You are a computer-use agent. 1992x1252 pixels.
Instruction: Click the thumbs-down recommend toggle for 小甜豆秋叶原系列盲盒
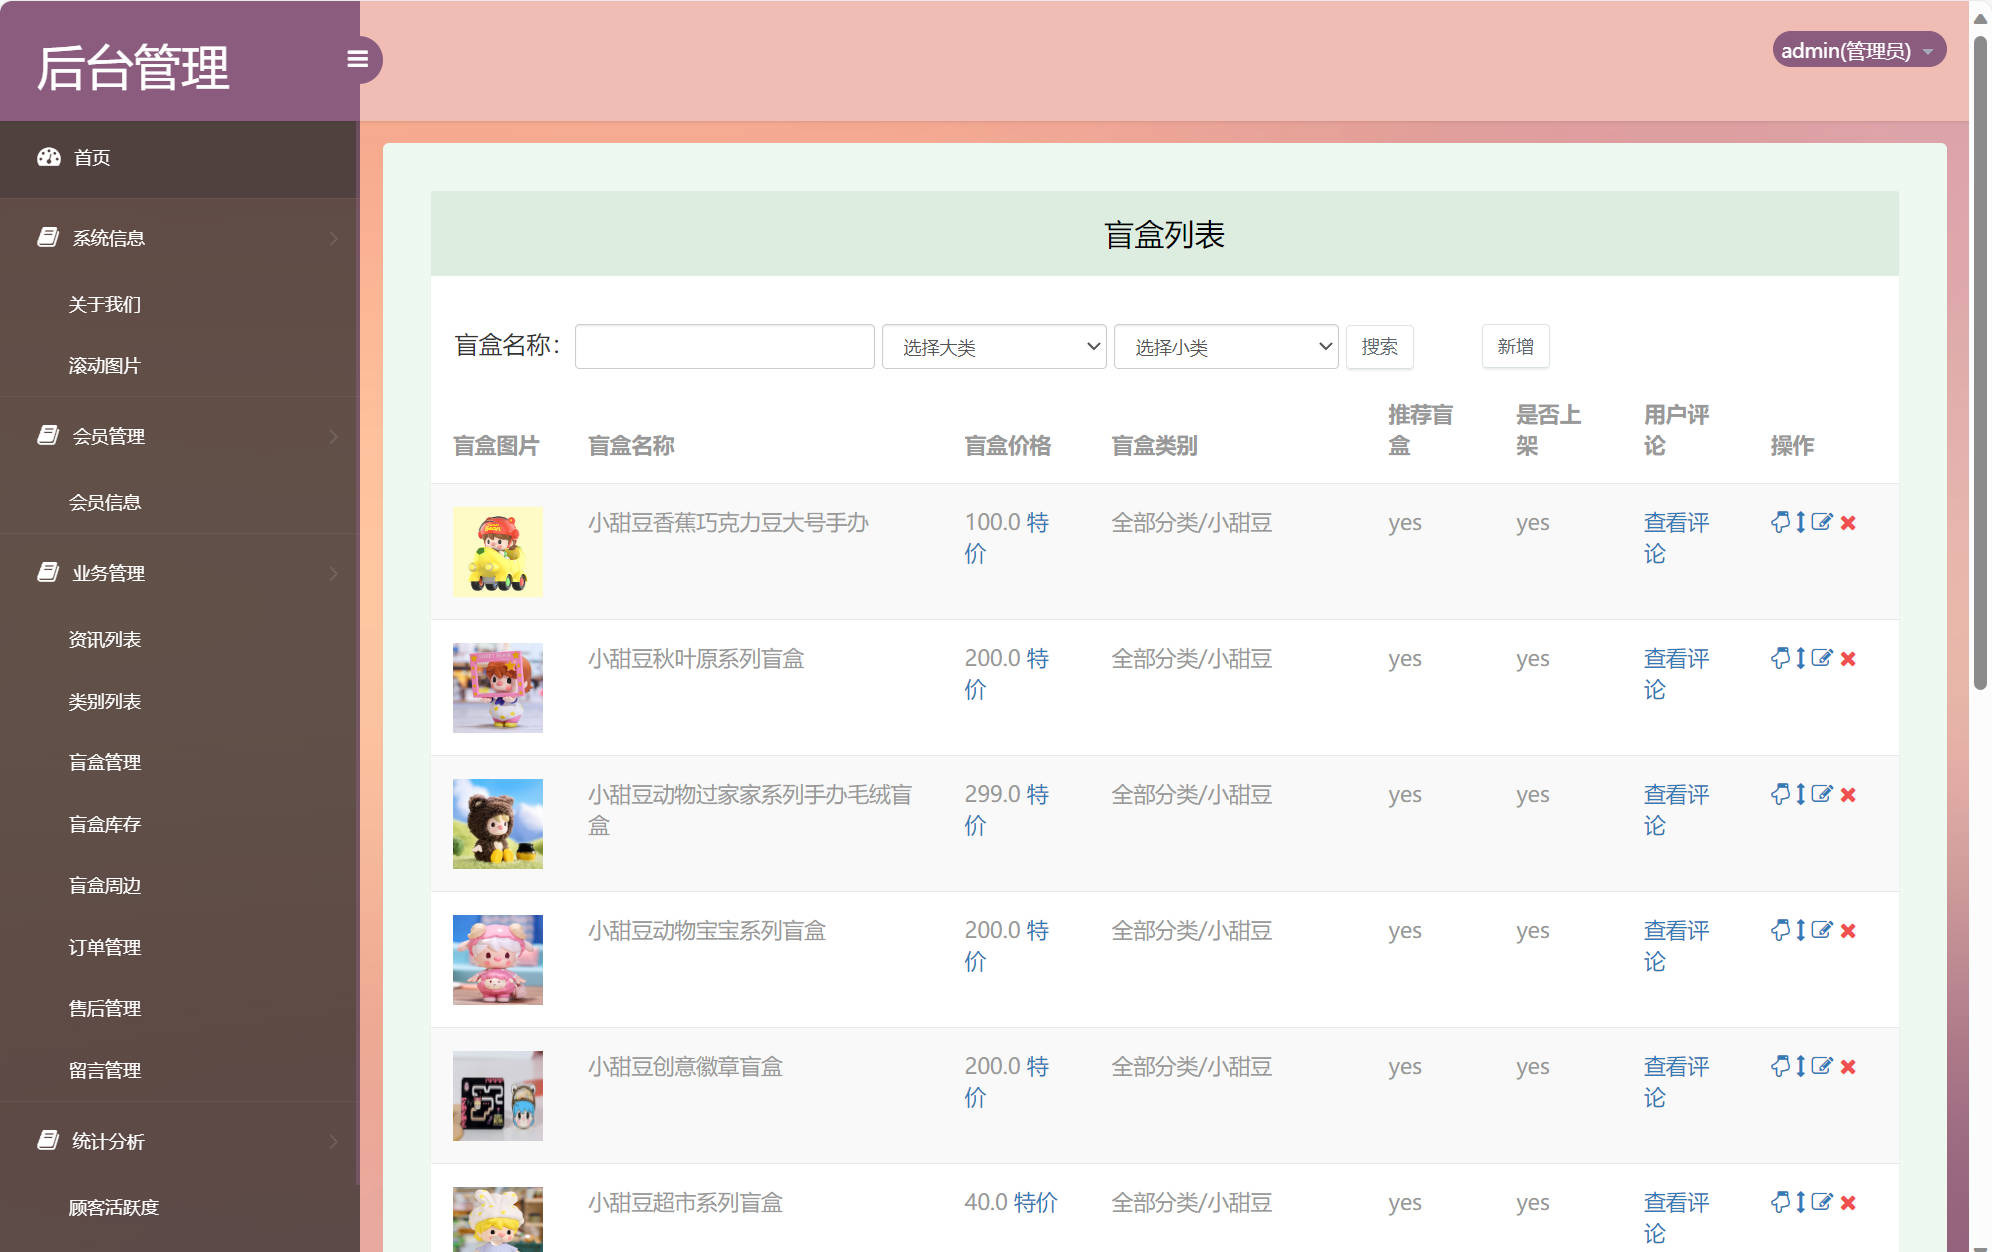pyautogui.click(x=1781, y=658)
